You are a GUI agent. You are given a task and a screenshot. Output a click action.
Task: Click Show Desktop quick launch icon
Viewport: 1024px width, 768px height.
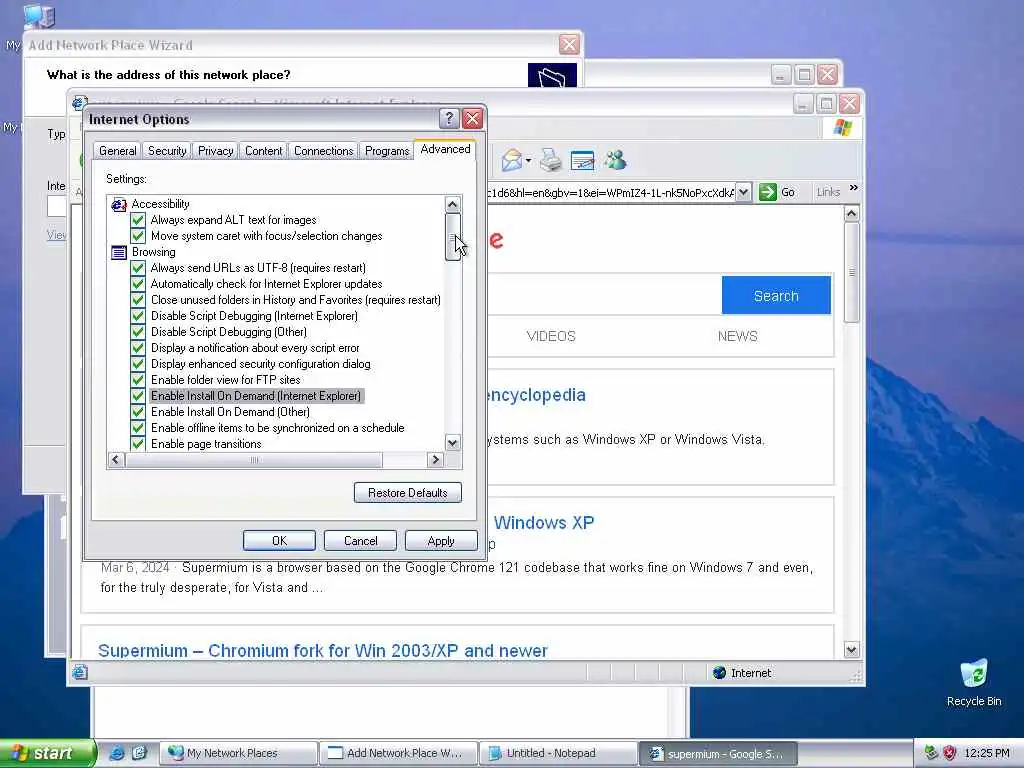[139, 753]
